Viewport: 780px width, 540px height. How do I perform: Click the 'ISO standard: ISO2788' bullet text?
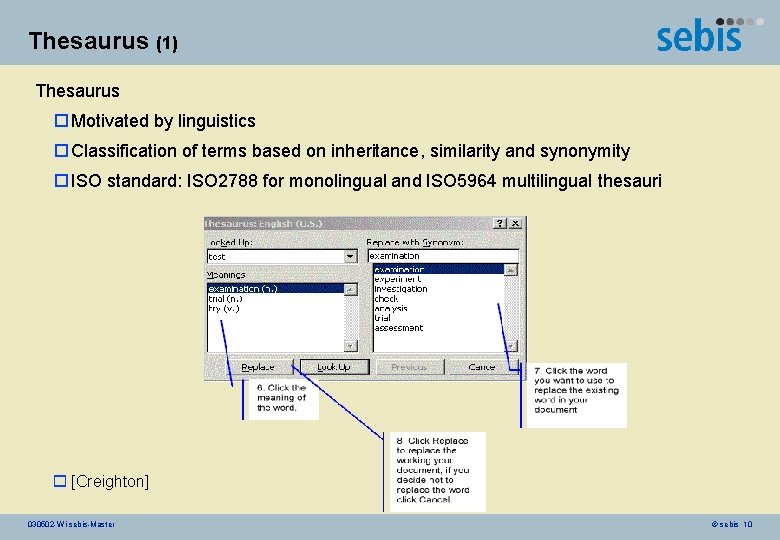(x=366, y=180)
